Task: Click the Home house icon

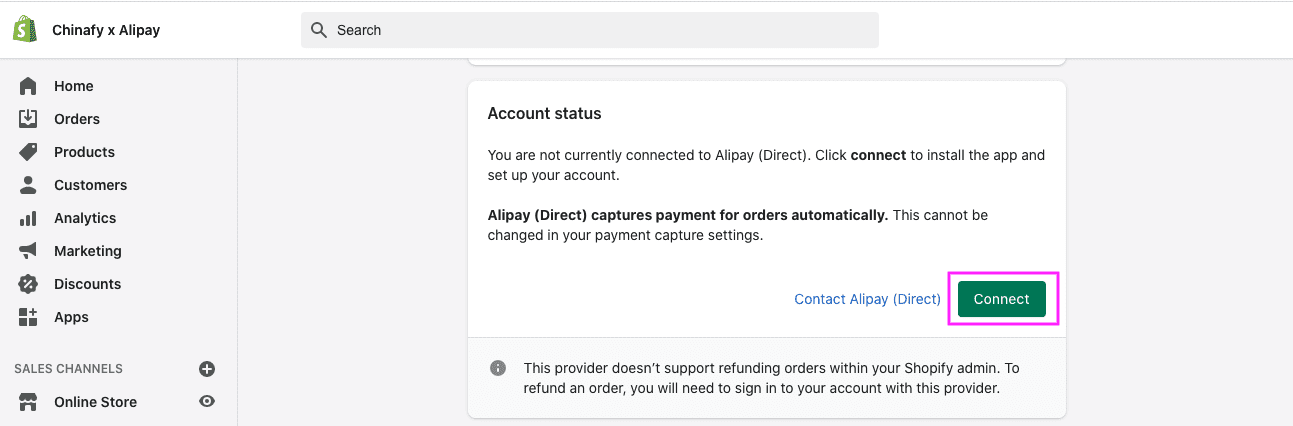Action: pyautogui.click(x=28, y=86)
